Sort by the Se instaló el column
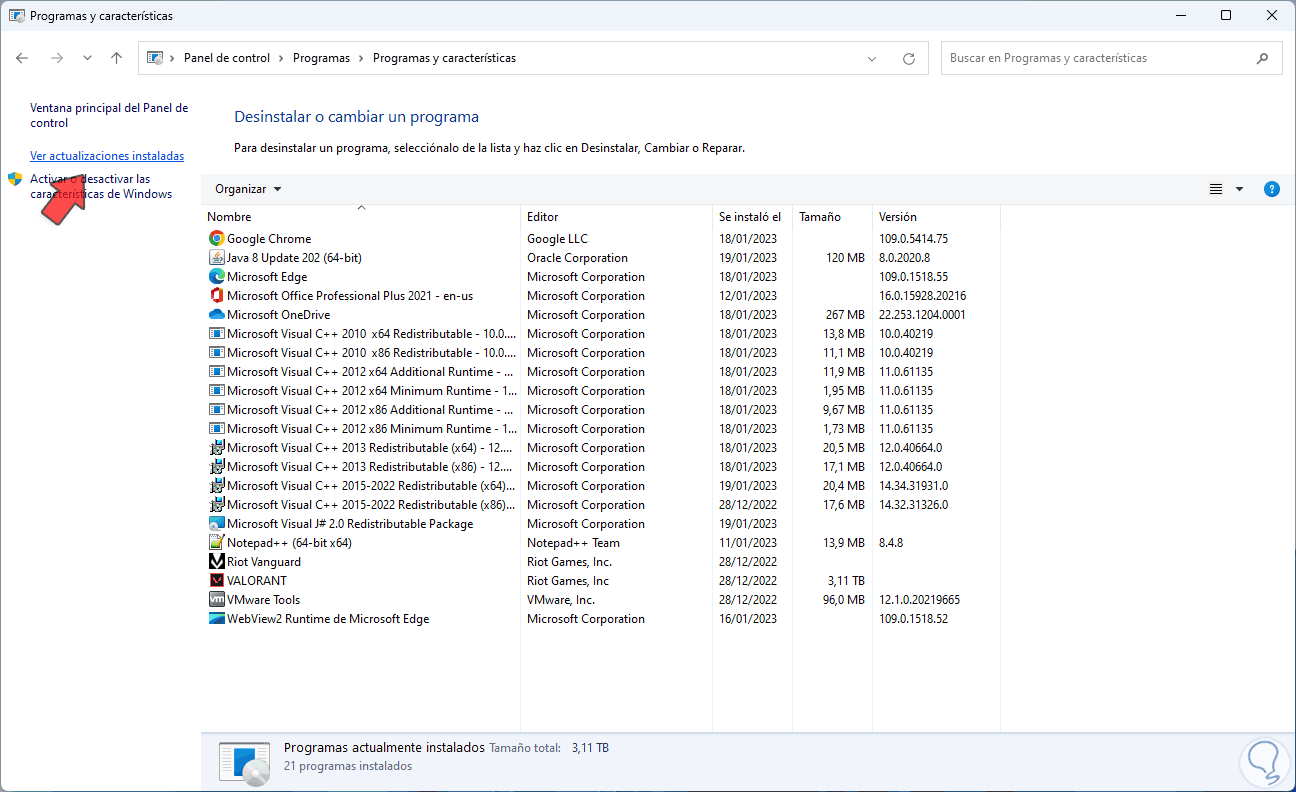 [x=752, y=217]
